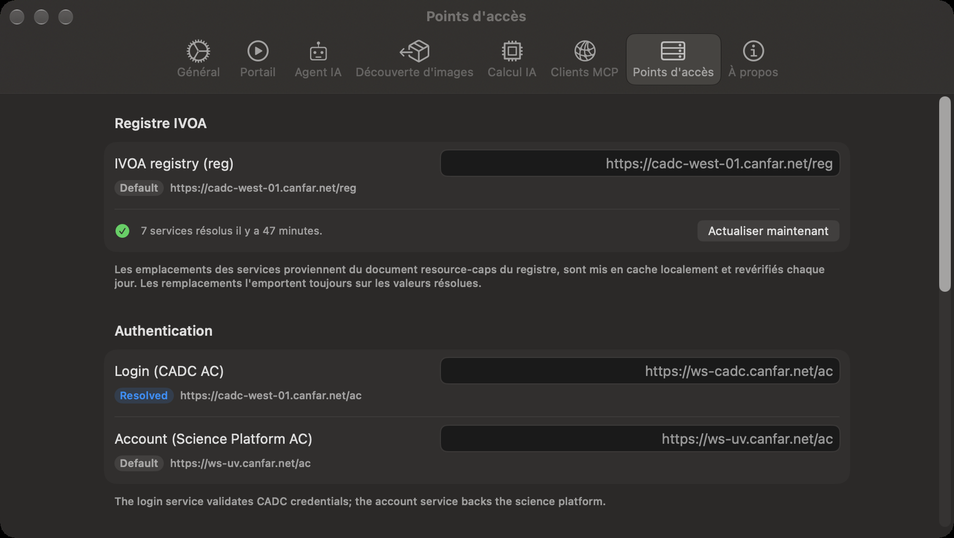
Task: Click the Resolved badge under Login
Action: (144, 396)
